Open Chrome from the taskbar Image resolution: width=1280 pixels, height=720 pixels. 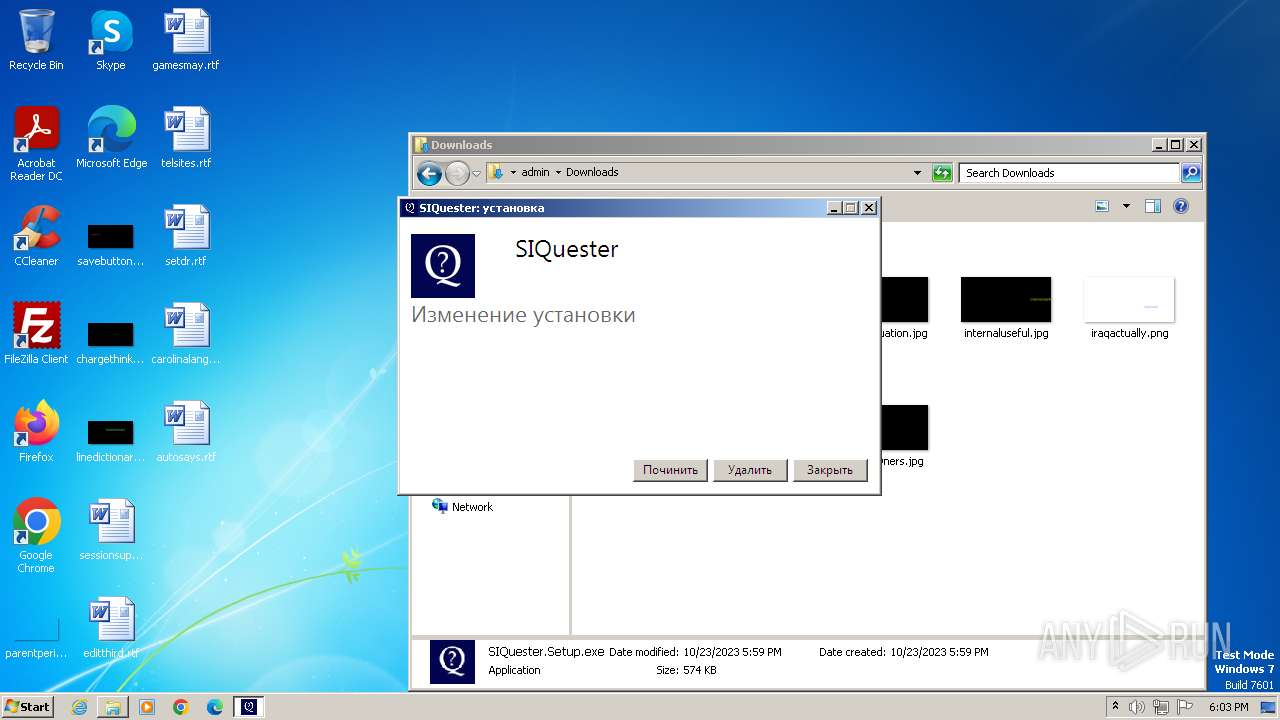click(181, 707)
